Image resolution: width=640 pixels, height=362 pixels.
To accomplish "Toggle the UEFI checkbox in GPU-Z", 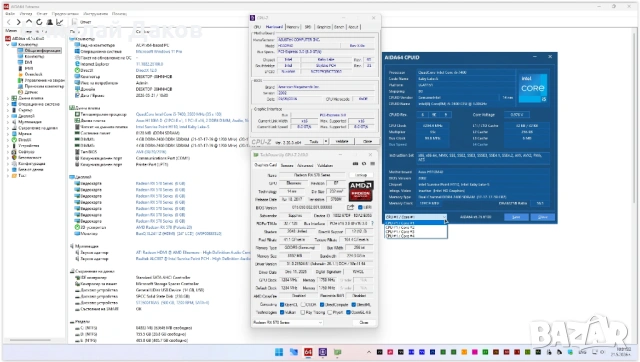I will pos(360,207).
